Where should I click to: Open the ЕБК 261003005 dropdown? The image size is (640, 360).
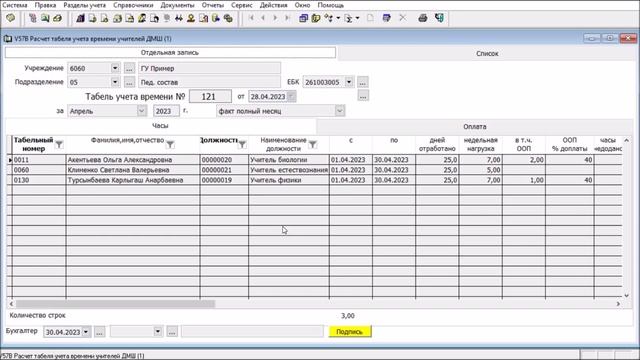point(349,82)
